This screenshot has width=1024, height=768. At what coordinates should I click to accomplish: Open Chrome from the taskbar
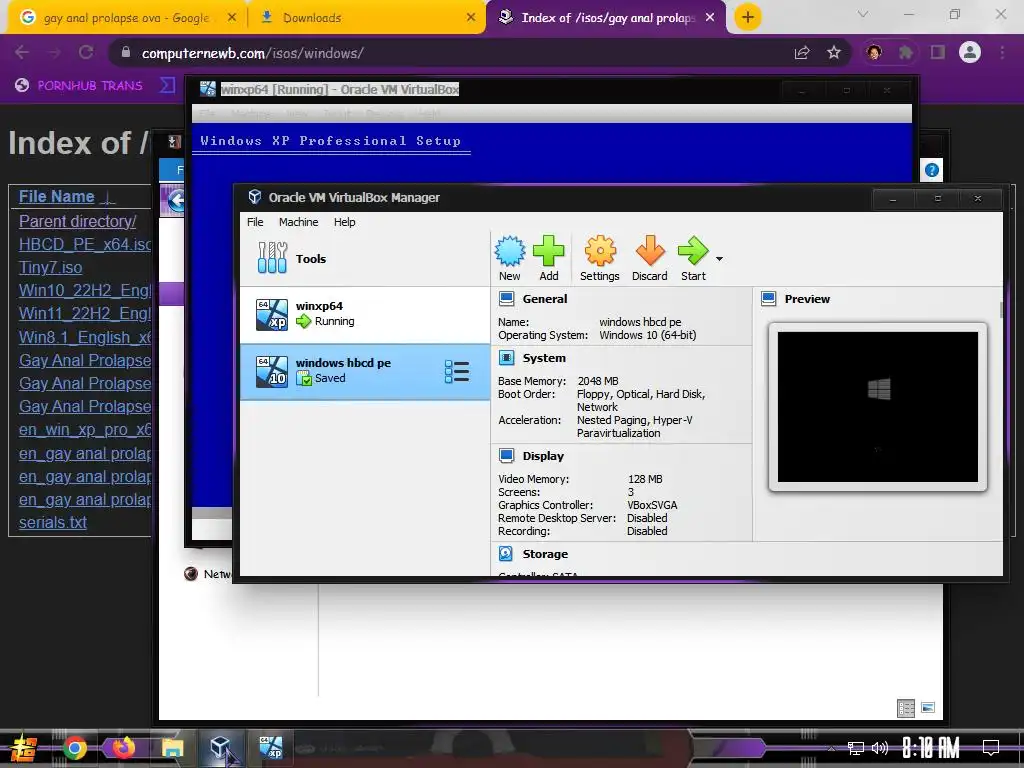click(74, 748)
